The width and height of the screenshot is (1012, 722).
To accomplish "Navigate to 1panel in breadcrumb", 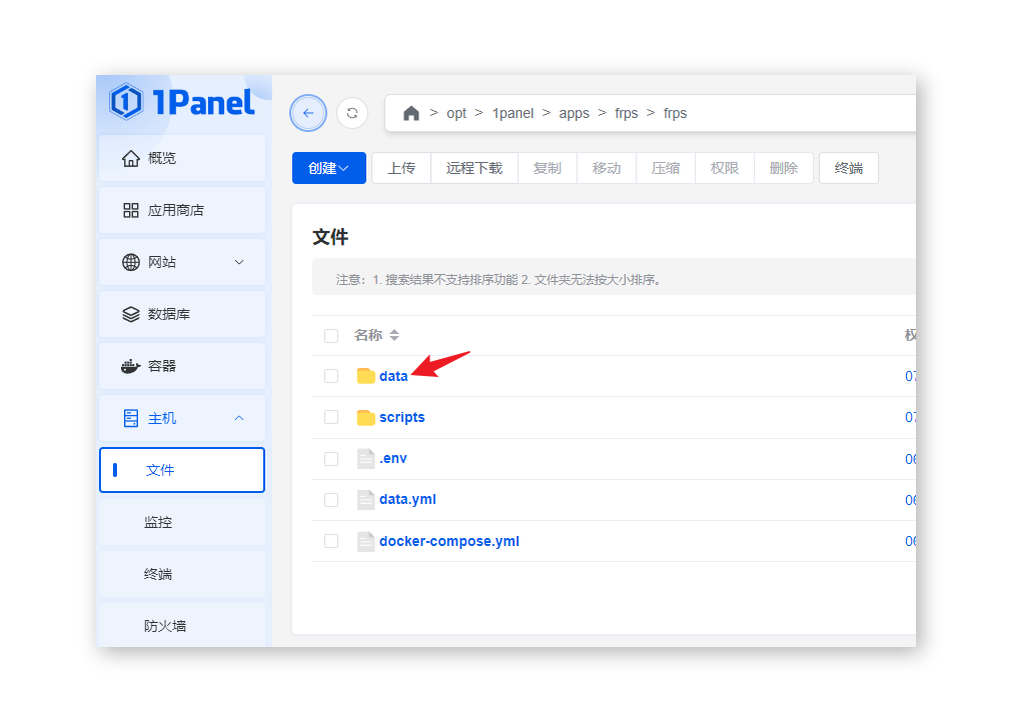I will click(x=513, y=114).
